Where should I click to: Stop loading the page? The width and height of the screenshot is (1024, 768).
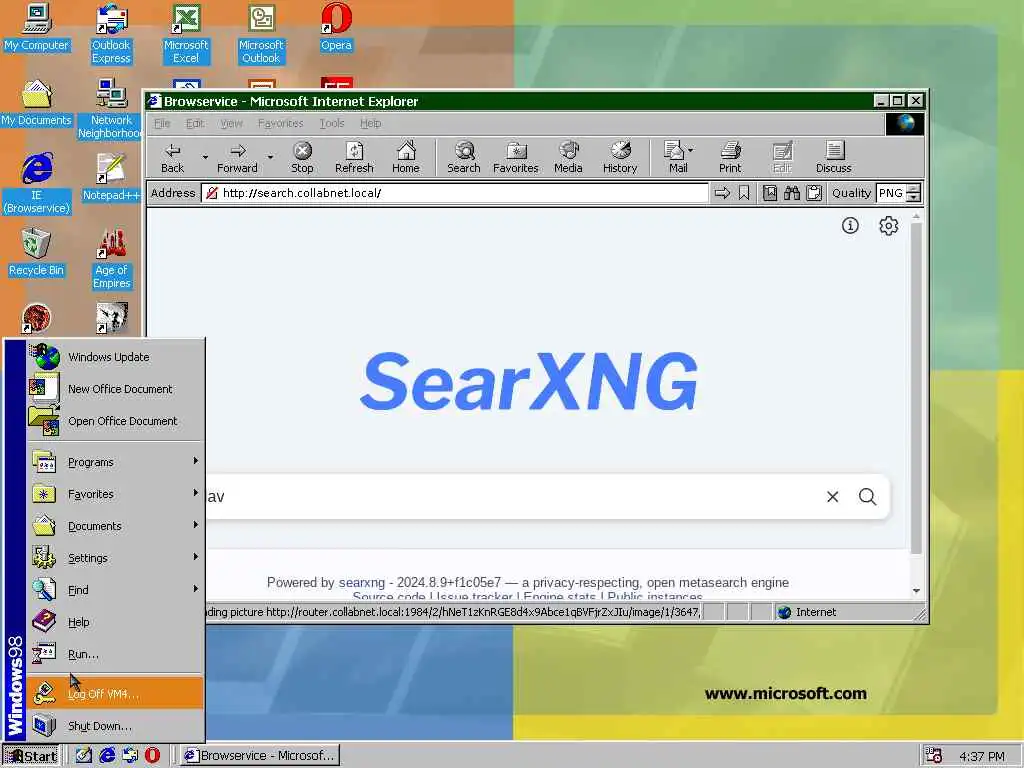point(302,158)
